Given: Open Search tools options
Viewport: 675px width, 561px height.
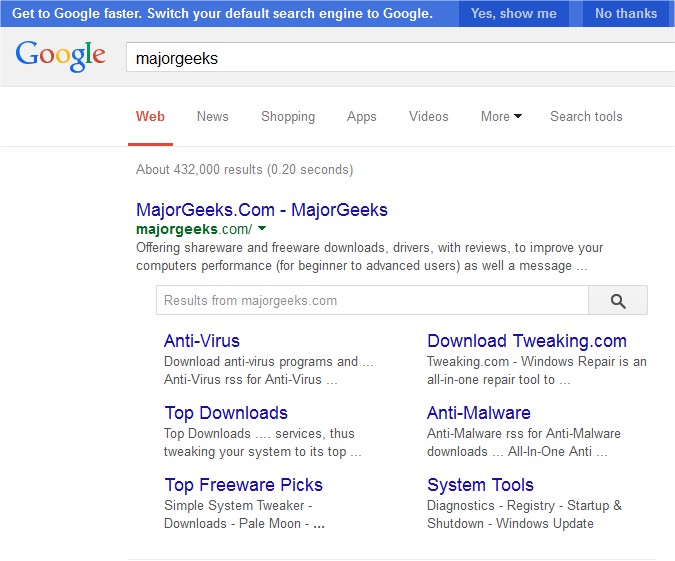Looking at the screenshot, I should click(x=586, y=116).
